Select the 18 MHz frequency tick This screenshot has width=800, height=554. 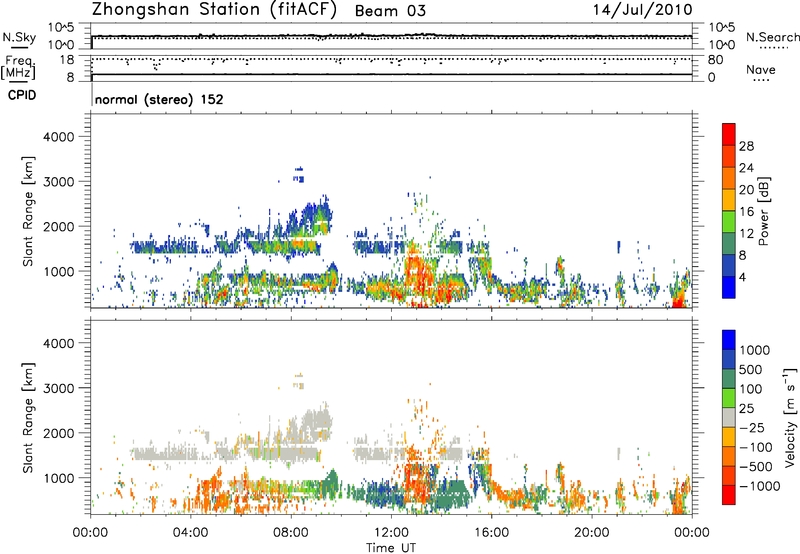[x=67, y=60]
